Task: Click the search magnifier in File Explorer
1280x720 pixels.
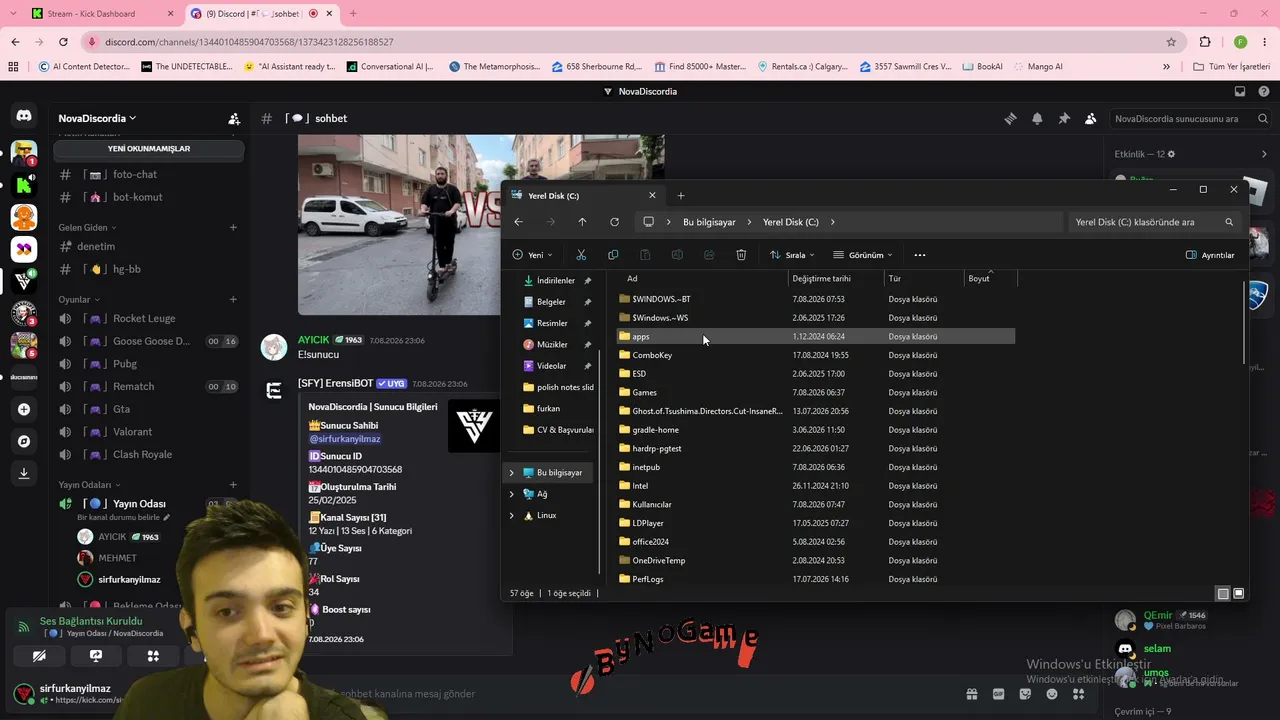Action: (1229, 222)
